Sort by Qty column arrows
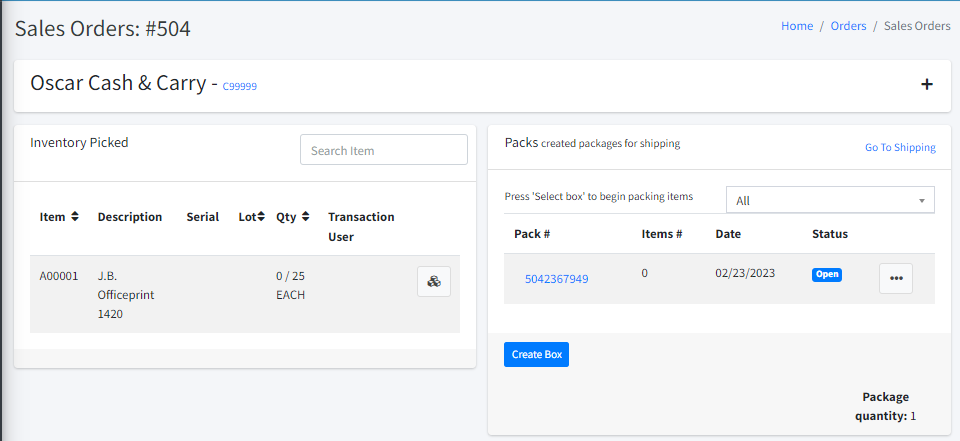Screen dimensions: 960x441 click(x=306, y=217)
